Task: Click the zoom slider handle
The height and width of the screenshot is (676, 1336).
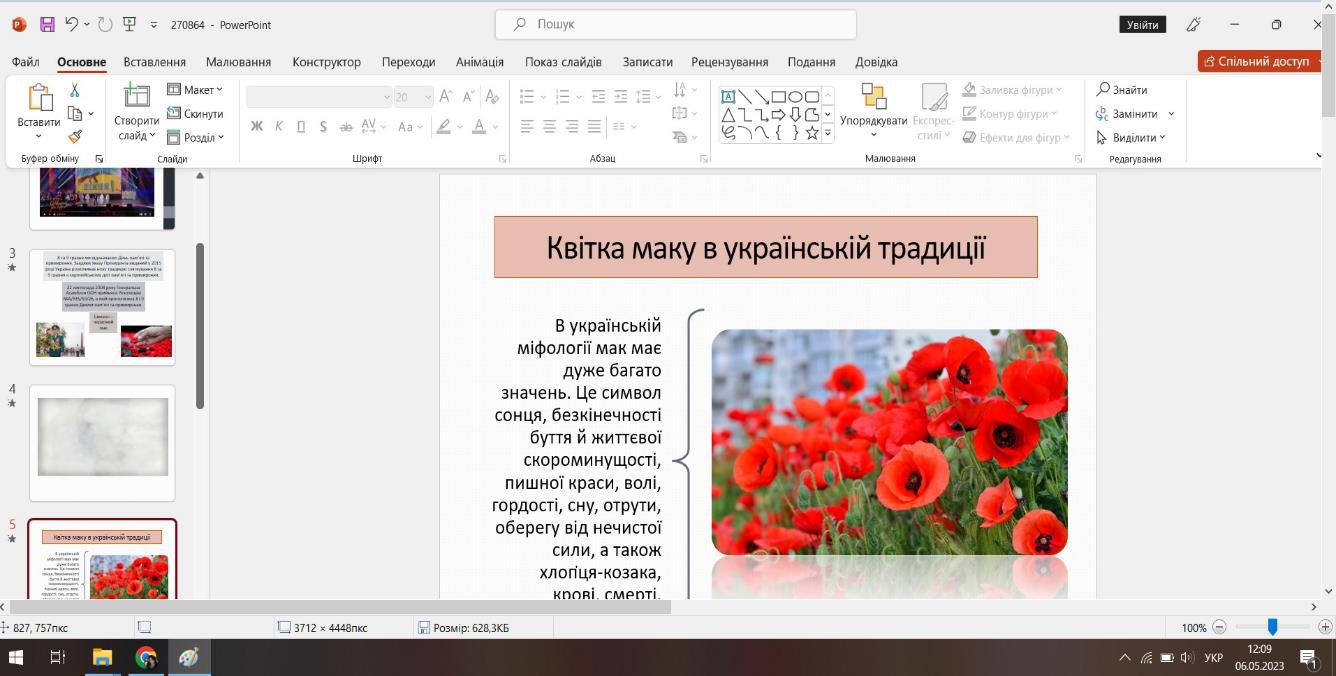Action: (1272, 627)
